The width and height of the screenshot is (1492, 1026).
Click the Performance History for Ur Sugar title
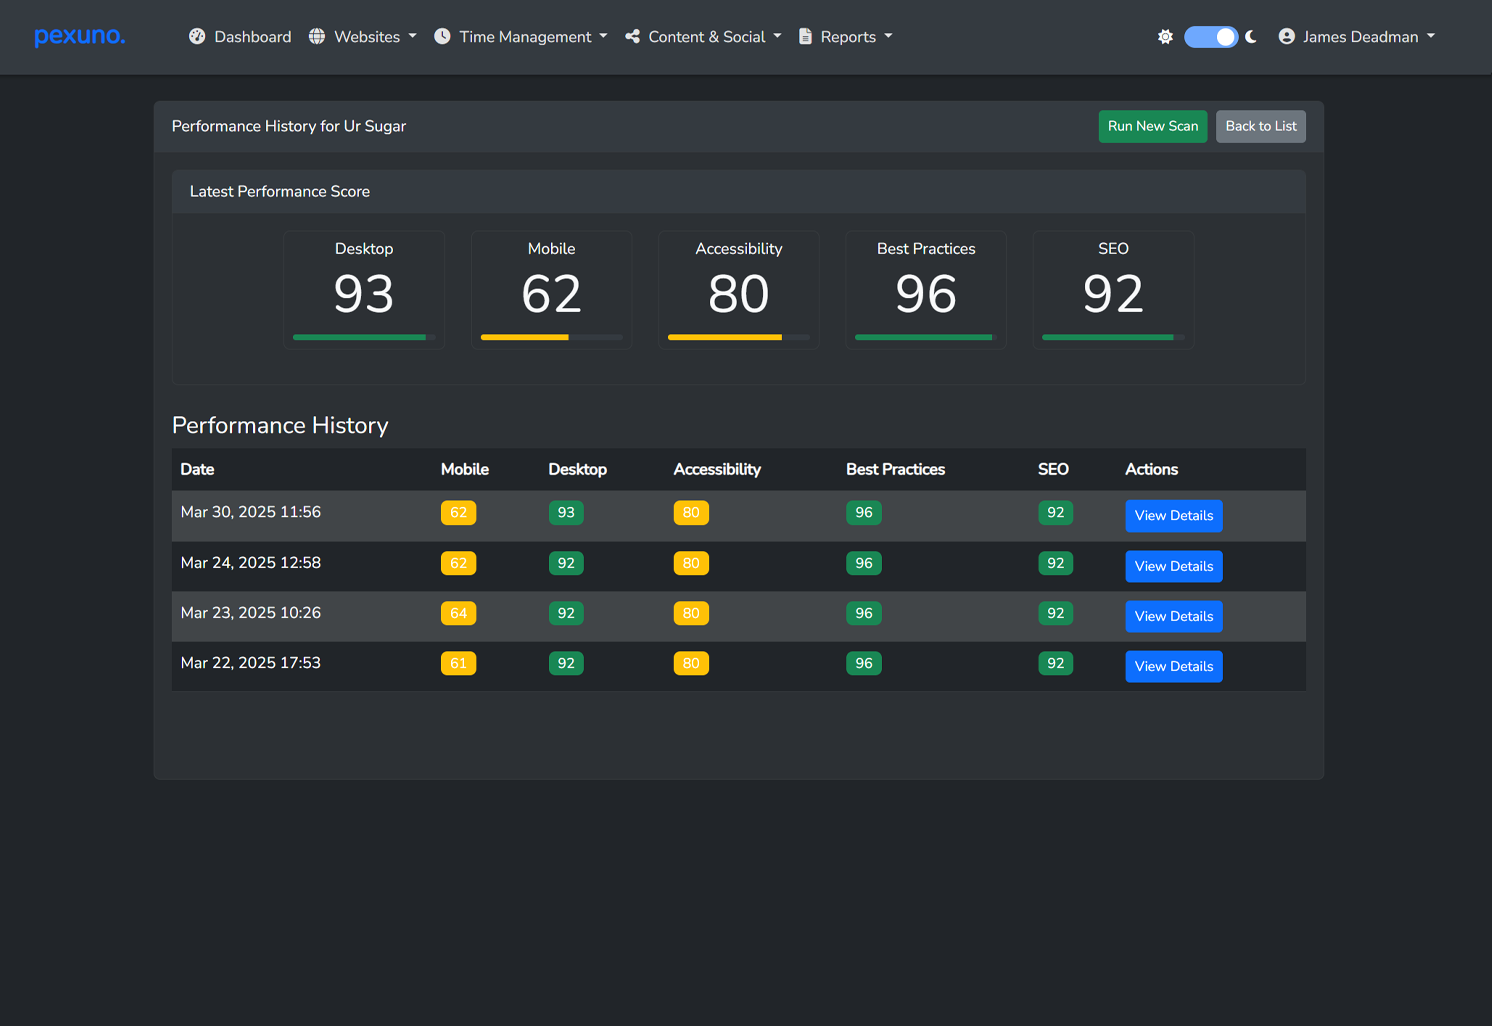pyautogui.click(x=289, y=126)
